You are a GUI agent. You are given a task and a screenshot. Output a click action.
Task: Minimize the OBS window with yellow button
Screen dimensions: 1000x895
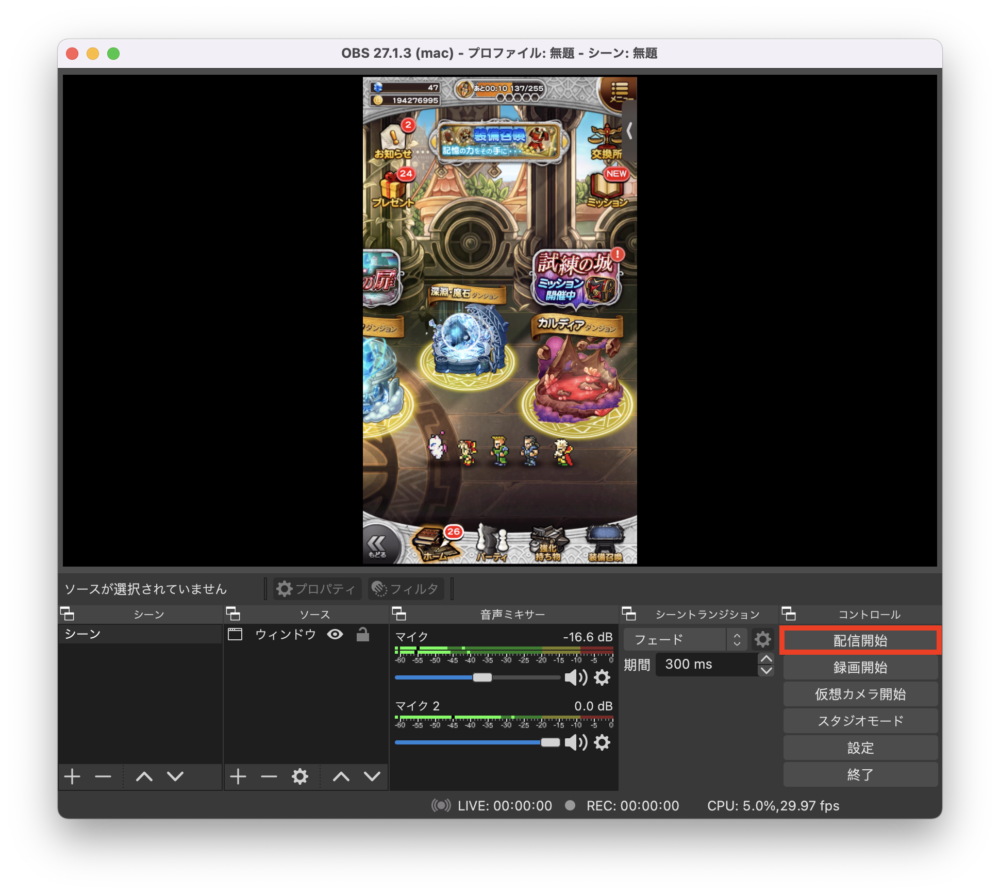click(x=93, y=54)
